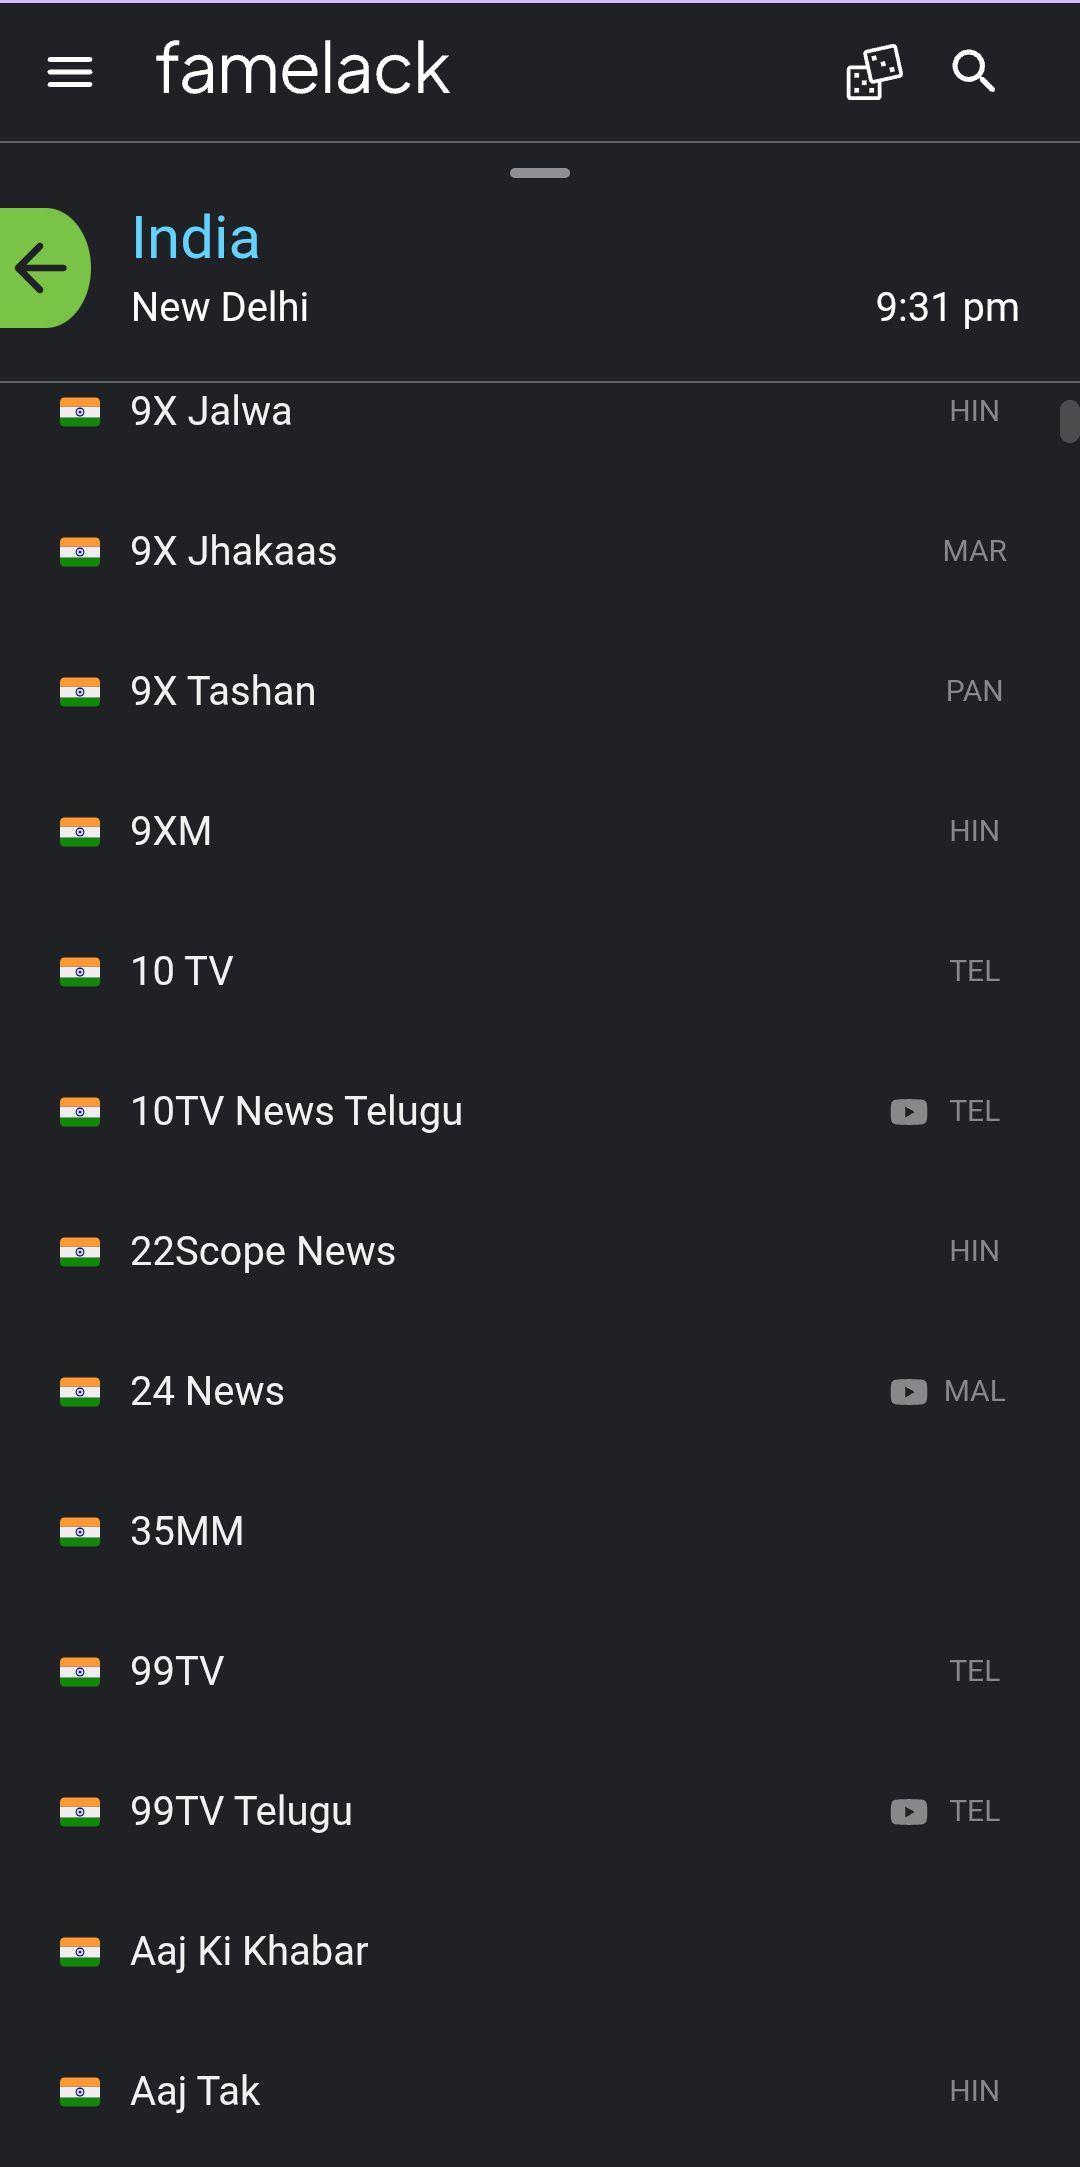Open search with the magnifier icon
This screenshot has height=2167, width=1080.
tap(973, 72)
